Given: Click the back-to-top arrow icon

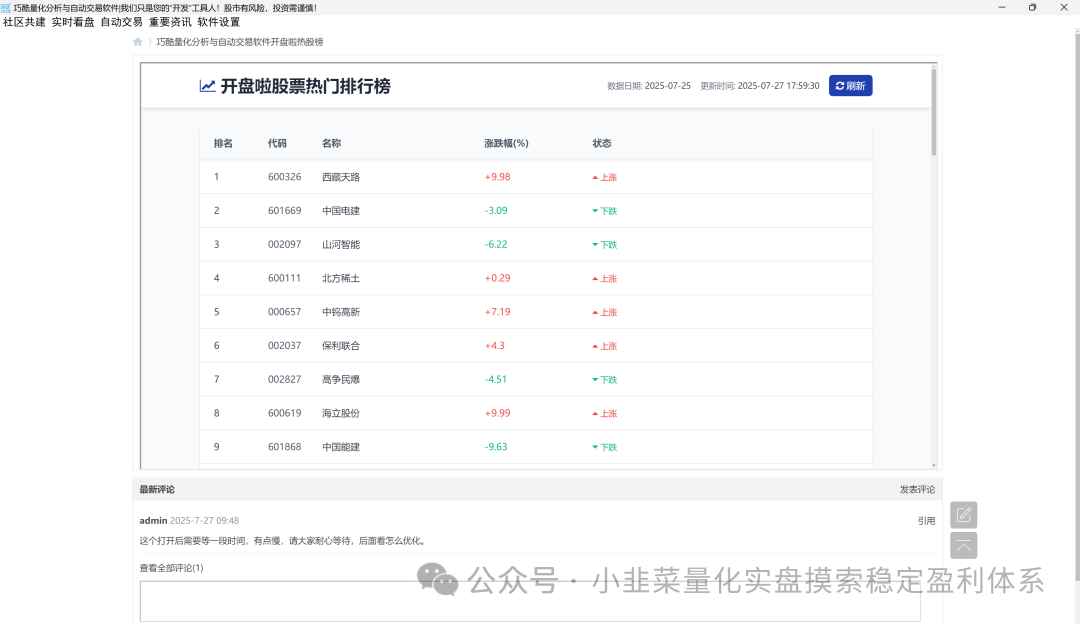Looking at the screenshot, I should [964, 545].
